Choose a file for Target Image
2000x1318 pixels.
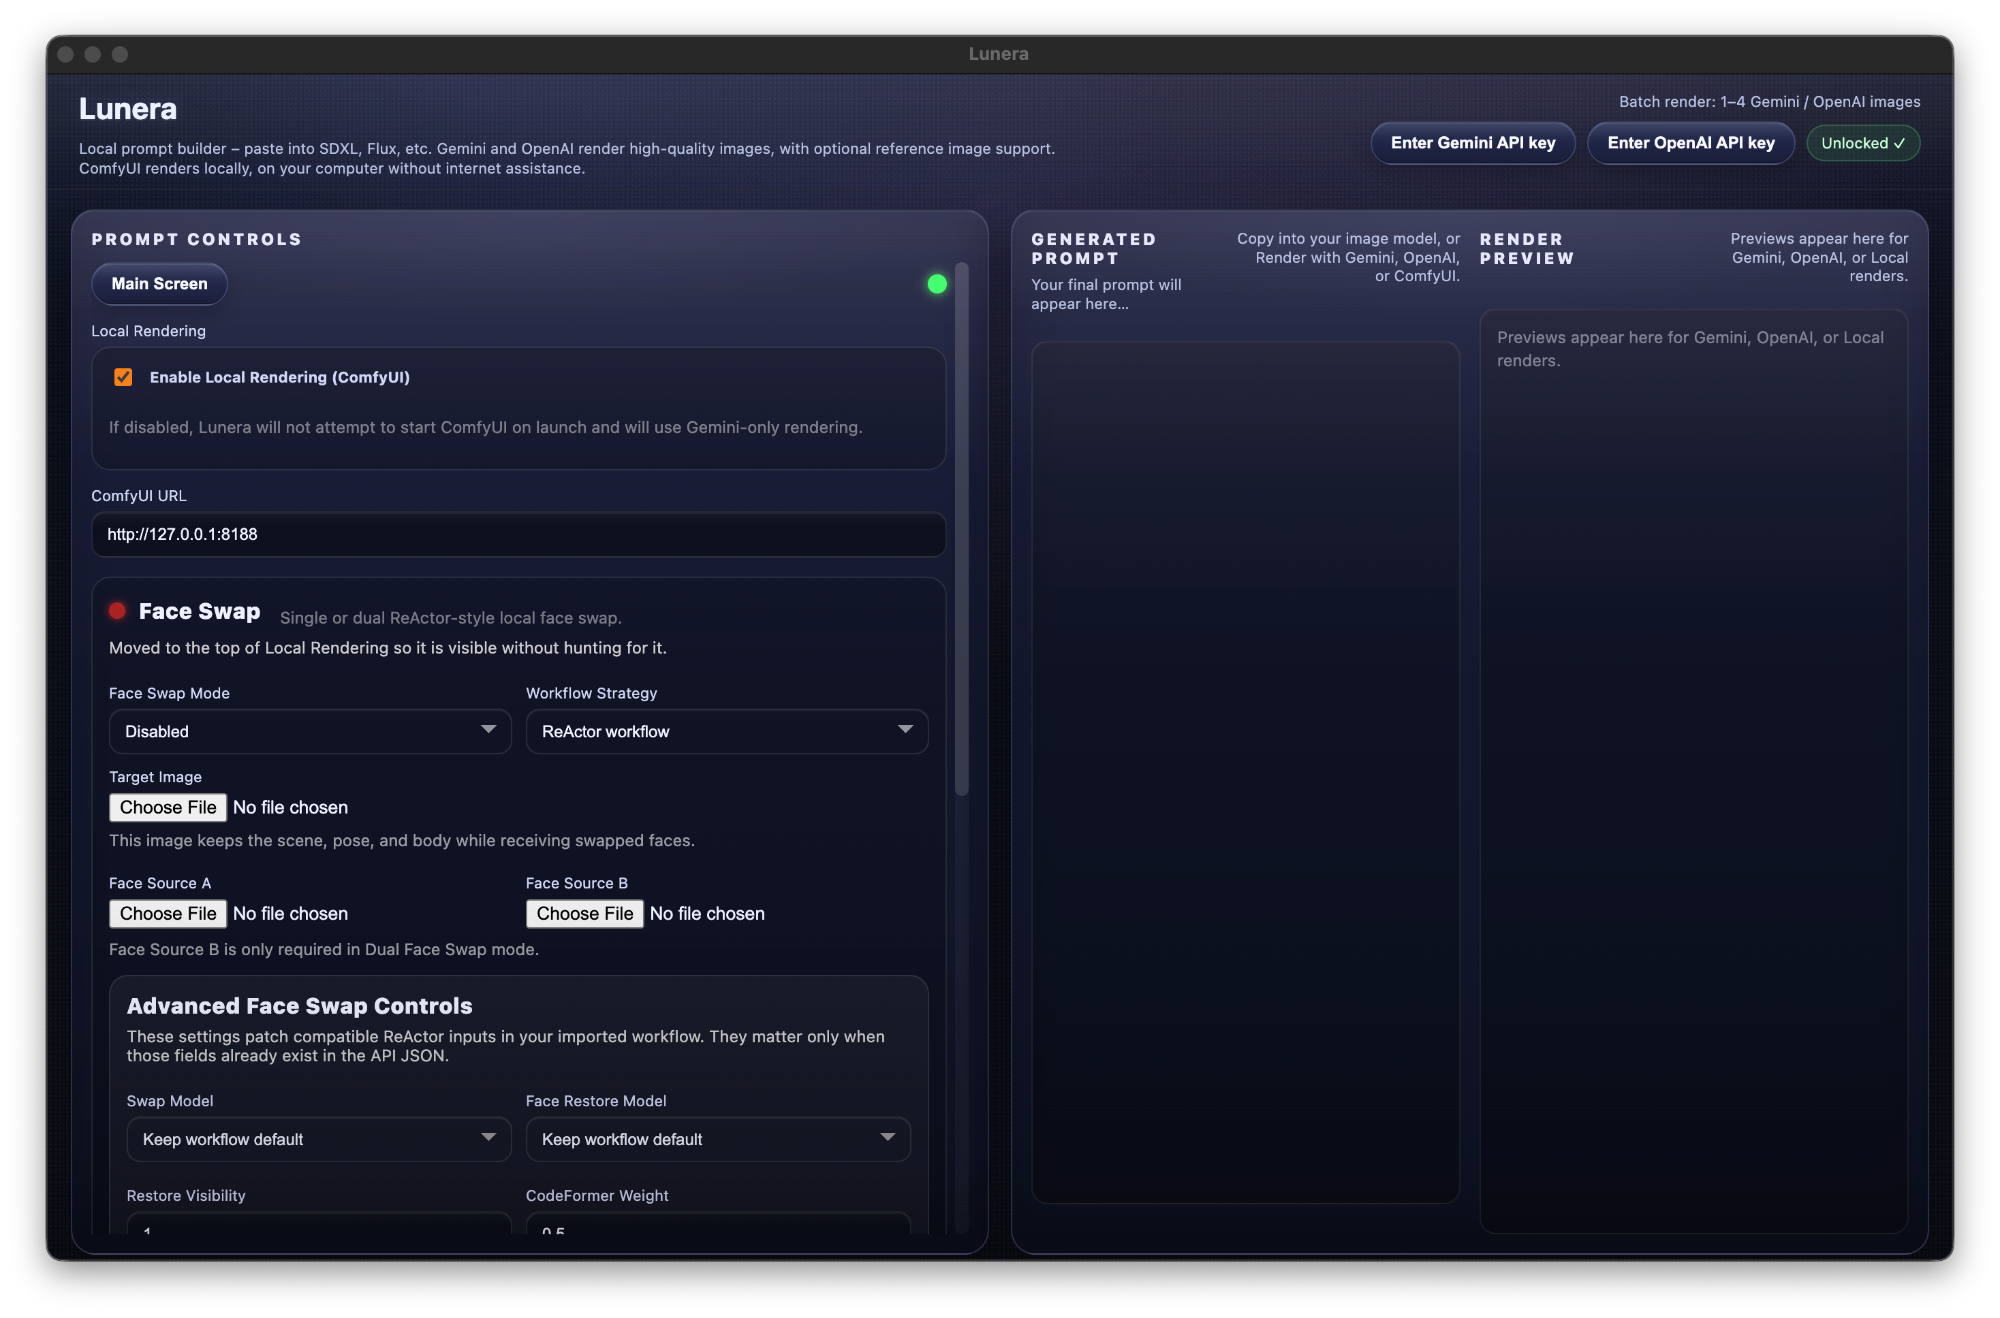tap(168, 807)
